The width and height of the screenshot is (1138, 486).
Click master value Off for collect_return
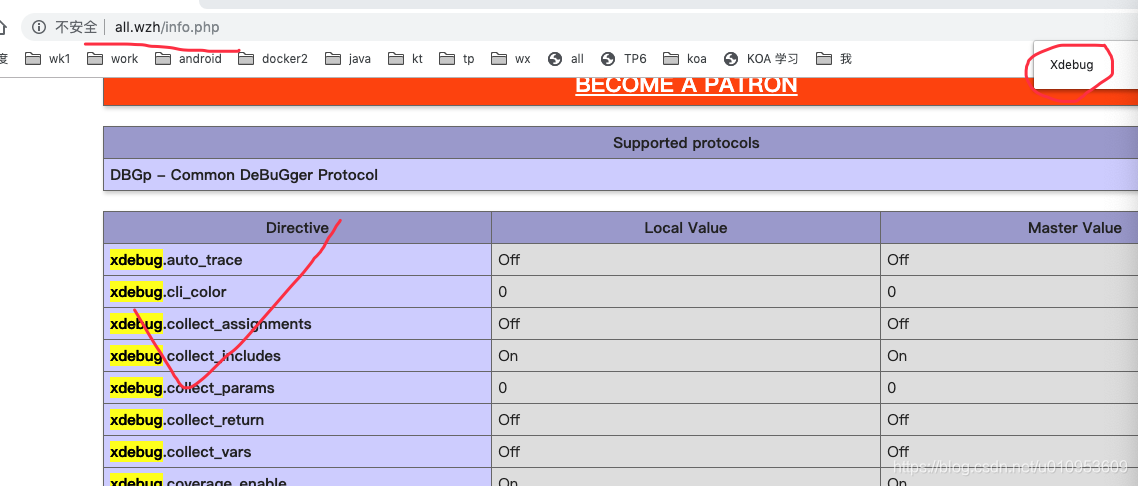point(898,420)
